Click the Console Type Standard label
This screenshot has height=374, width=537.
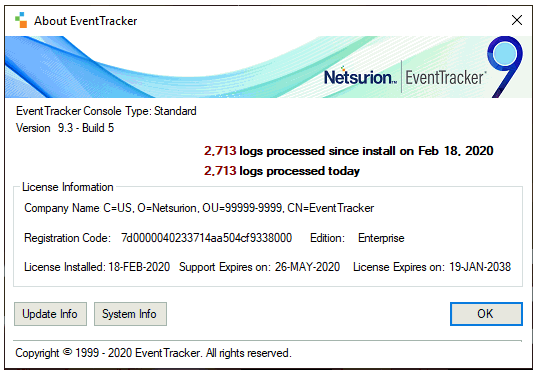point(106,111)
